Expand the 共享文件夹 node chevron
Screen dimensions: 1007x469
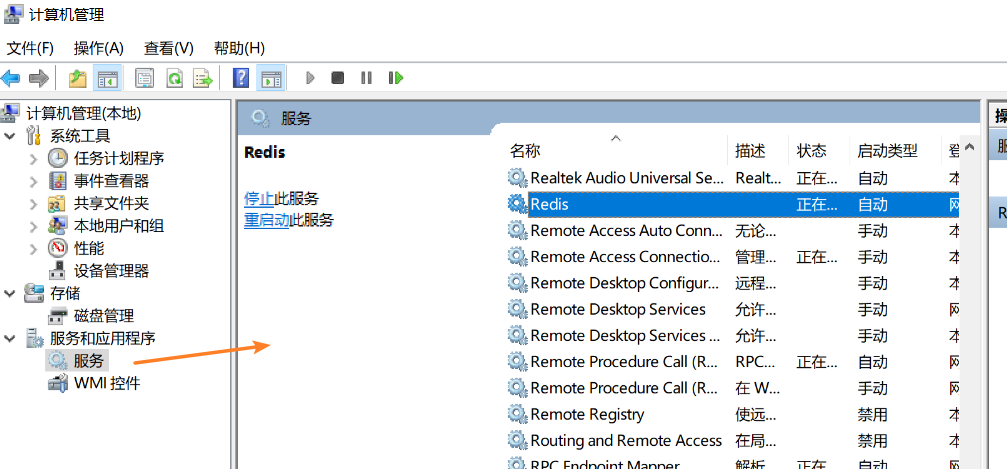(34, 204)
